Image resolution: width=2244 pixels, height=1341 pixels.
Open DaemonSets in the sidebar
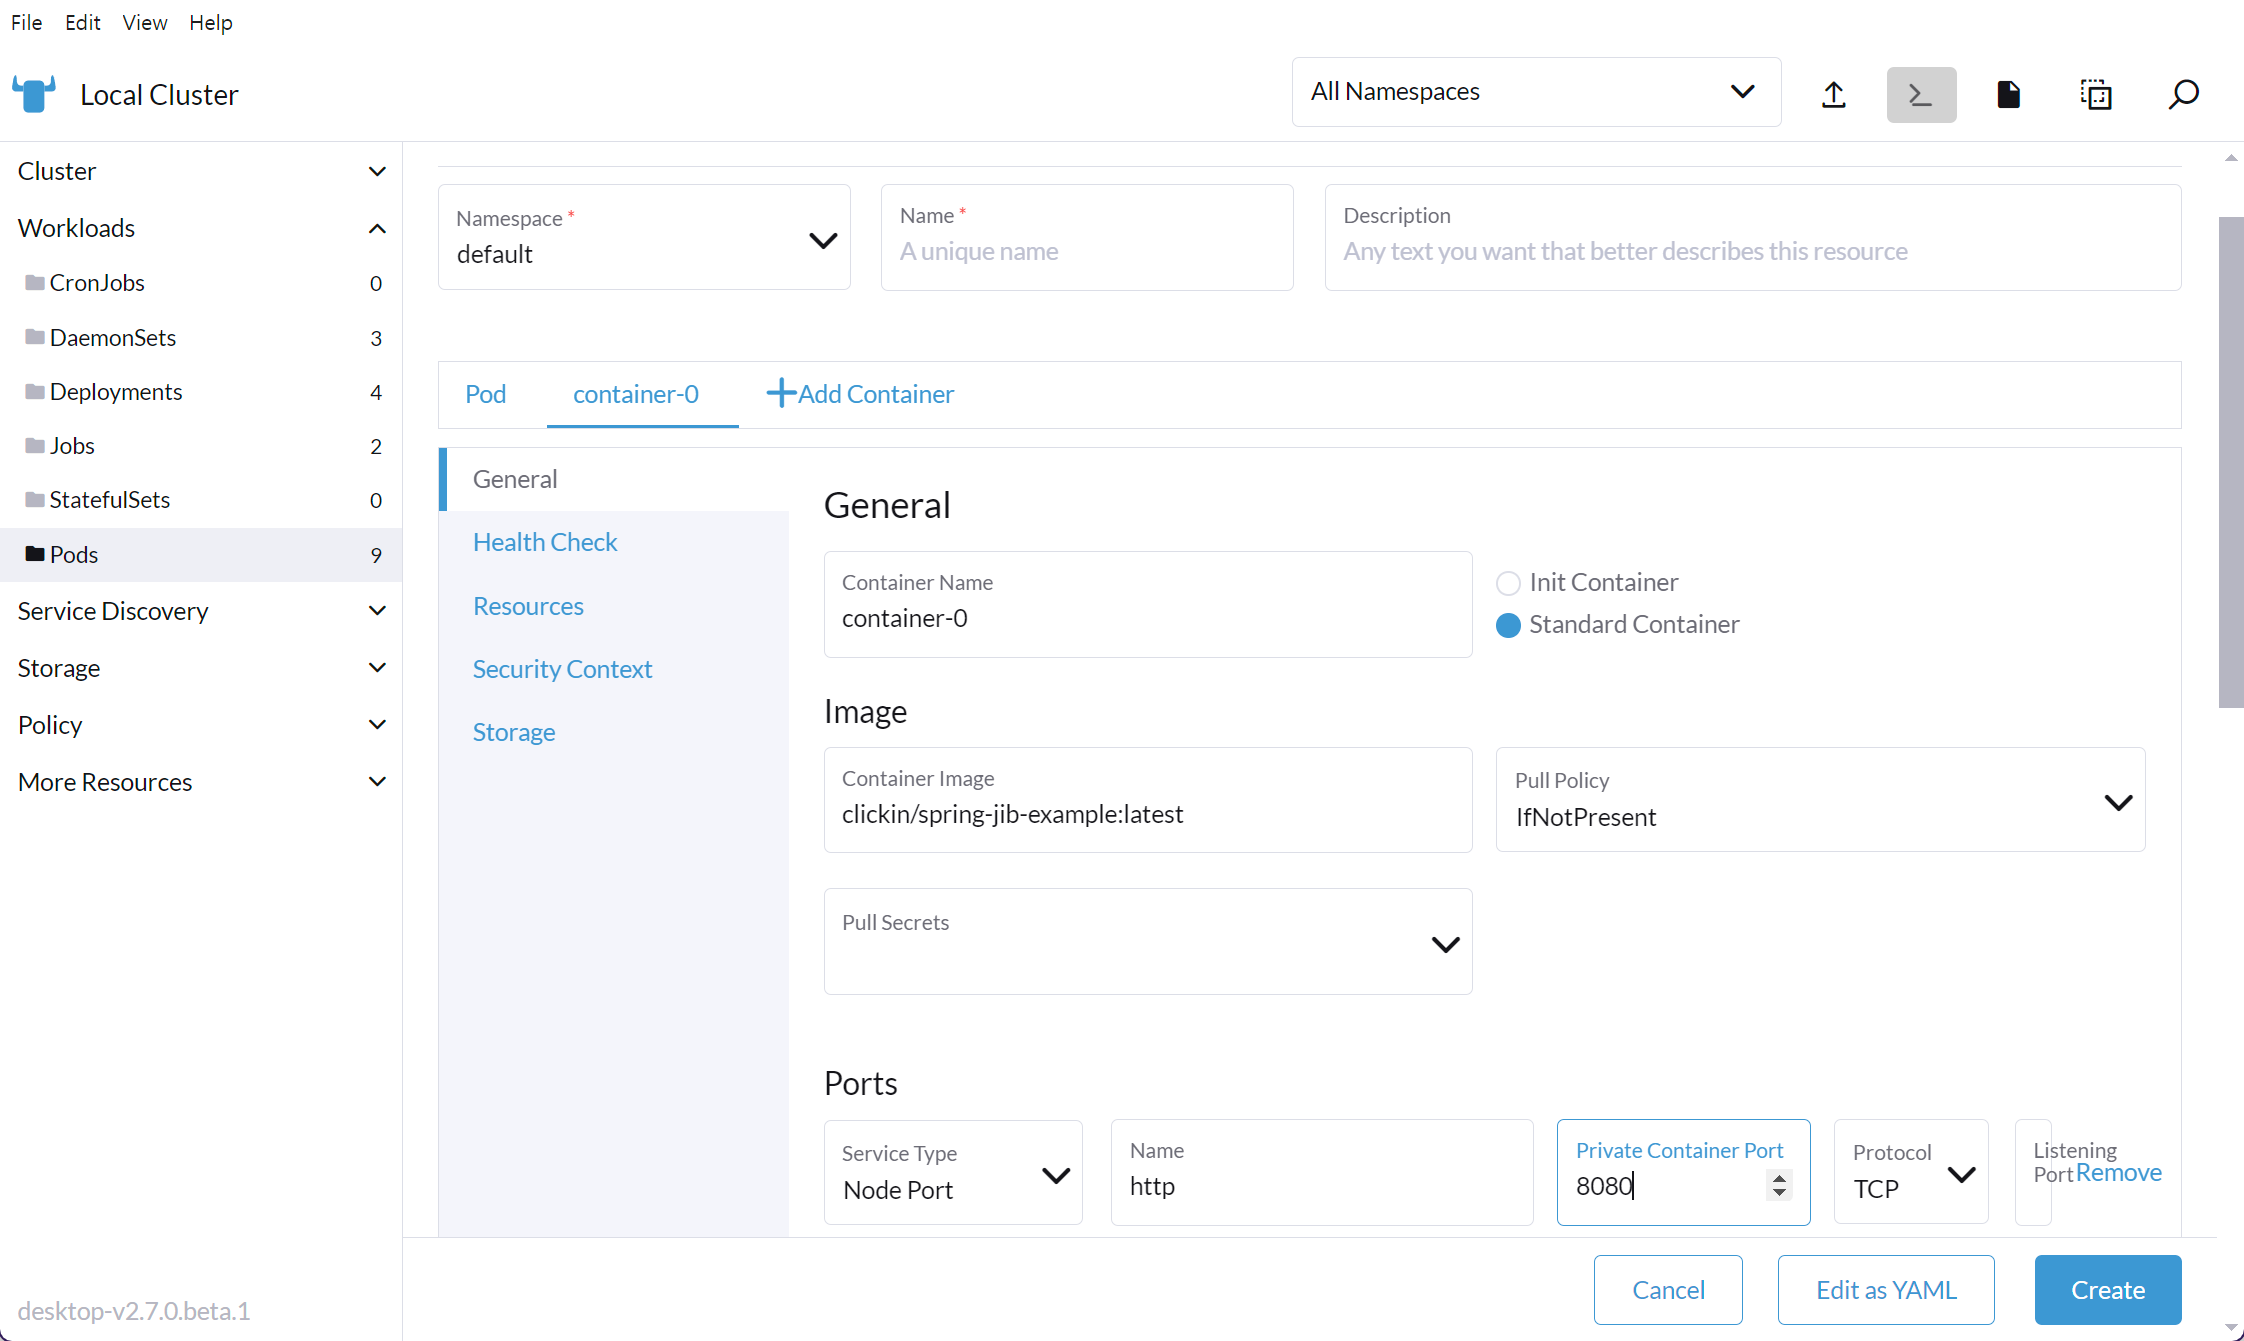click(x=201, y=338)
